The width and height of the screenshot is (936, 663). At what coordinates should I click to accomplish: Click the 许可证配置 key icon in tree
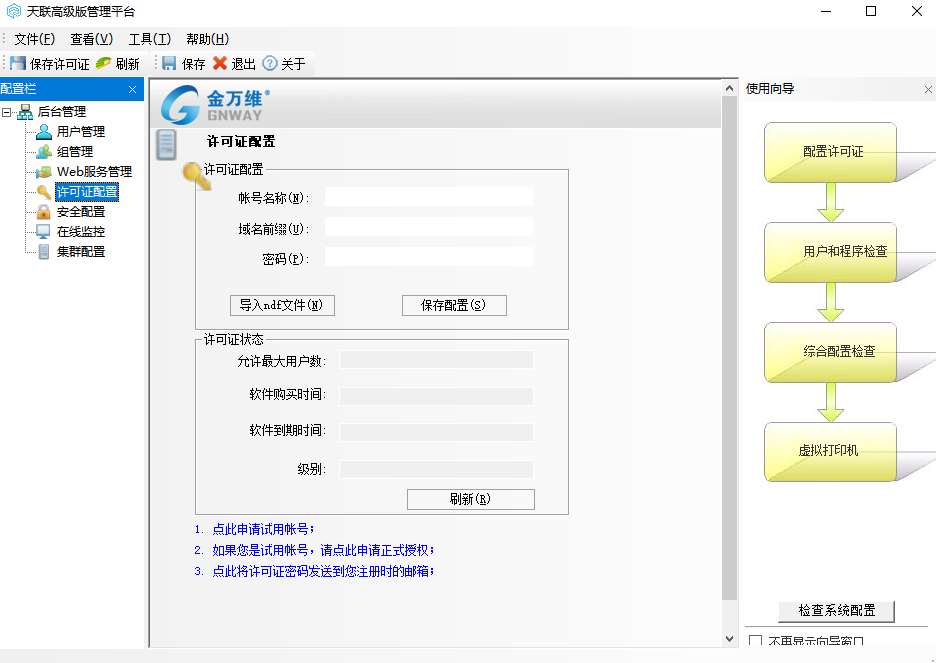(44, 192)
